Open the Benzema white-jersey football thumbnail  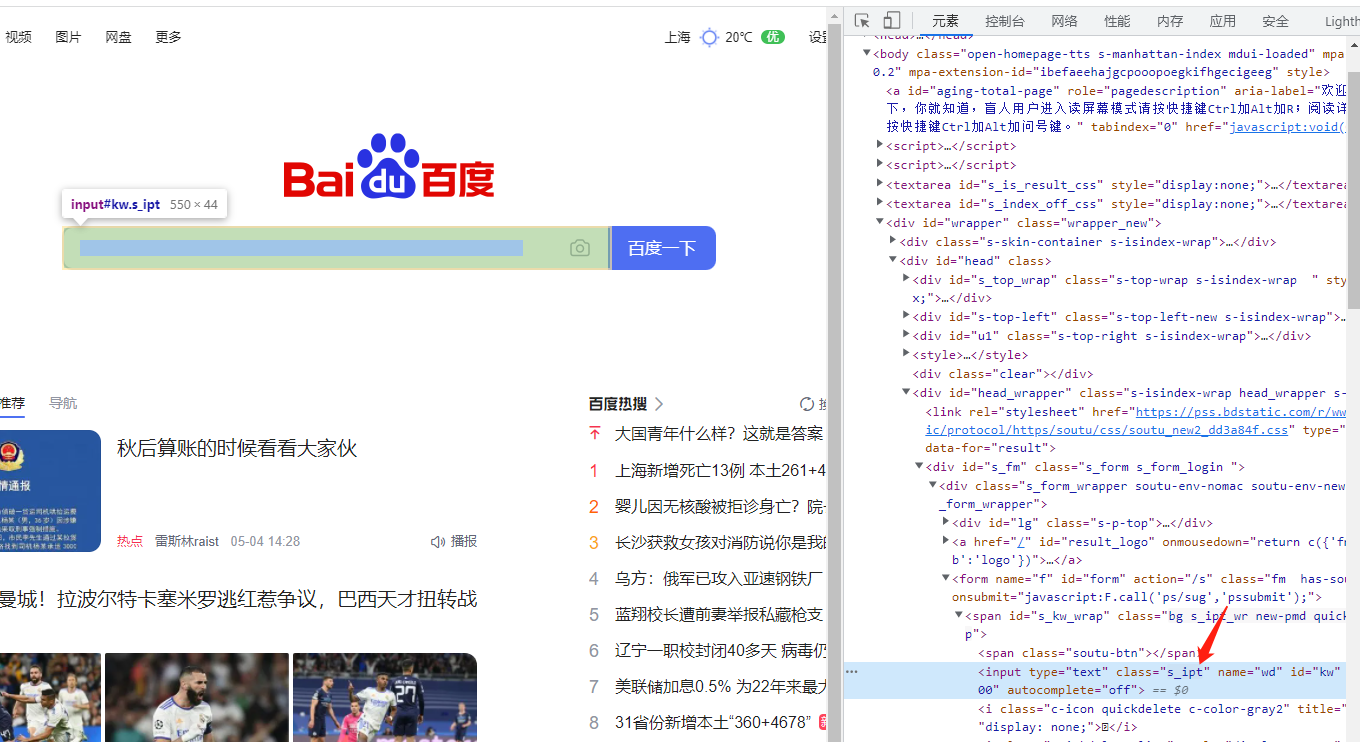click(x=196, y=697)
